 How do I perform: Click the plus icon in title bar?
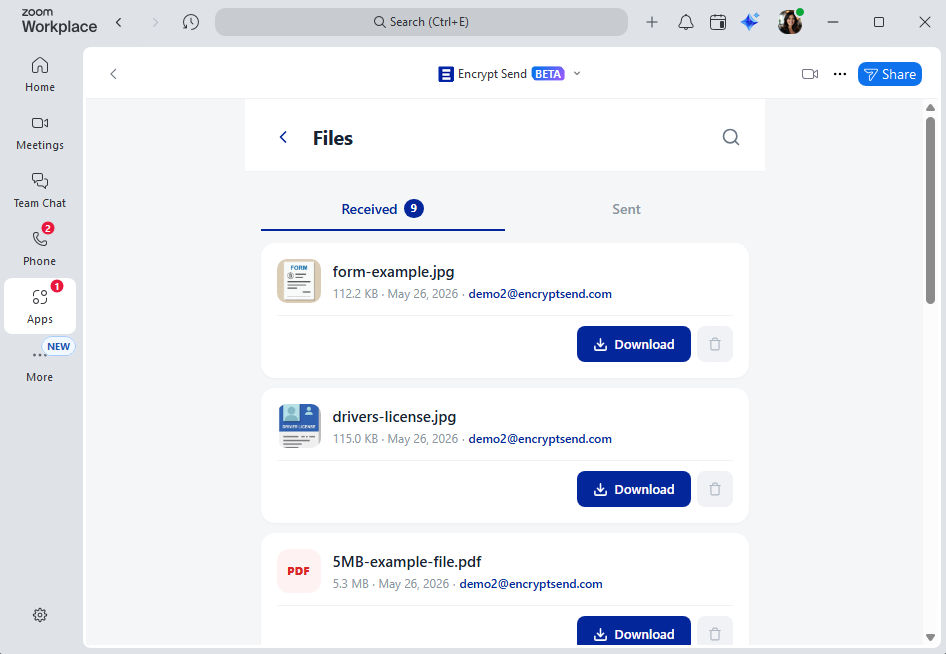(652, 22)
